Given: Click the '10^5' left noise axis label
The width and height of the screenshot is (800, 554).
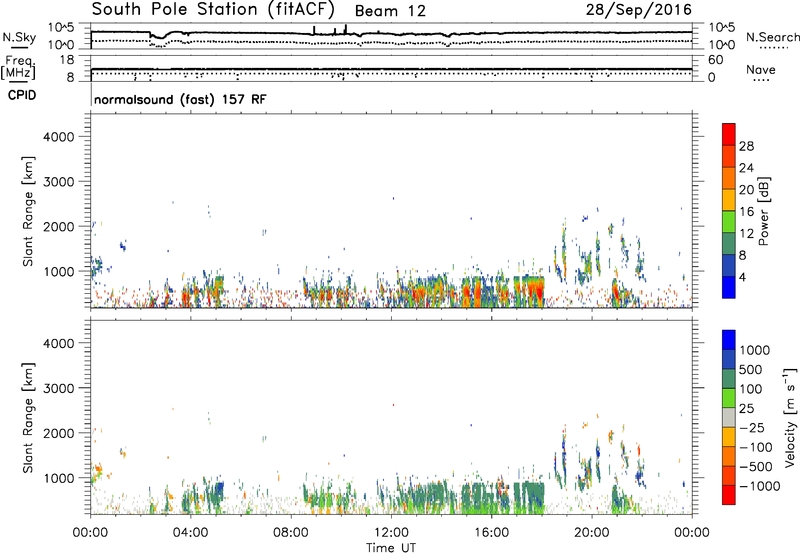Looking at the screenshot, I should point(61,27).
